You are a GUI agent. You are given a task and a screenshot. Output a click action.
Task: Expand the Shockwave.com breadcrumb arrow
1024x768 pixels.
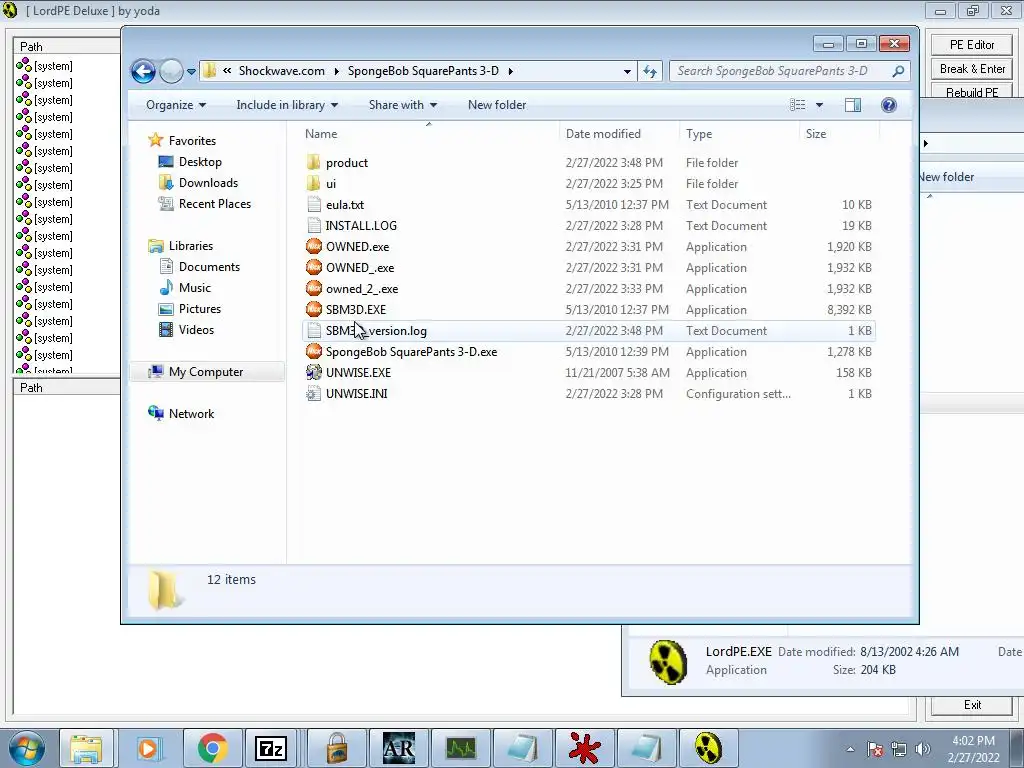tap(336, 71)
